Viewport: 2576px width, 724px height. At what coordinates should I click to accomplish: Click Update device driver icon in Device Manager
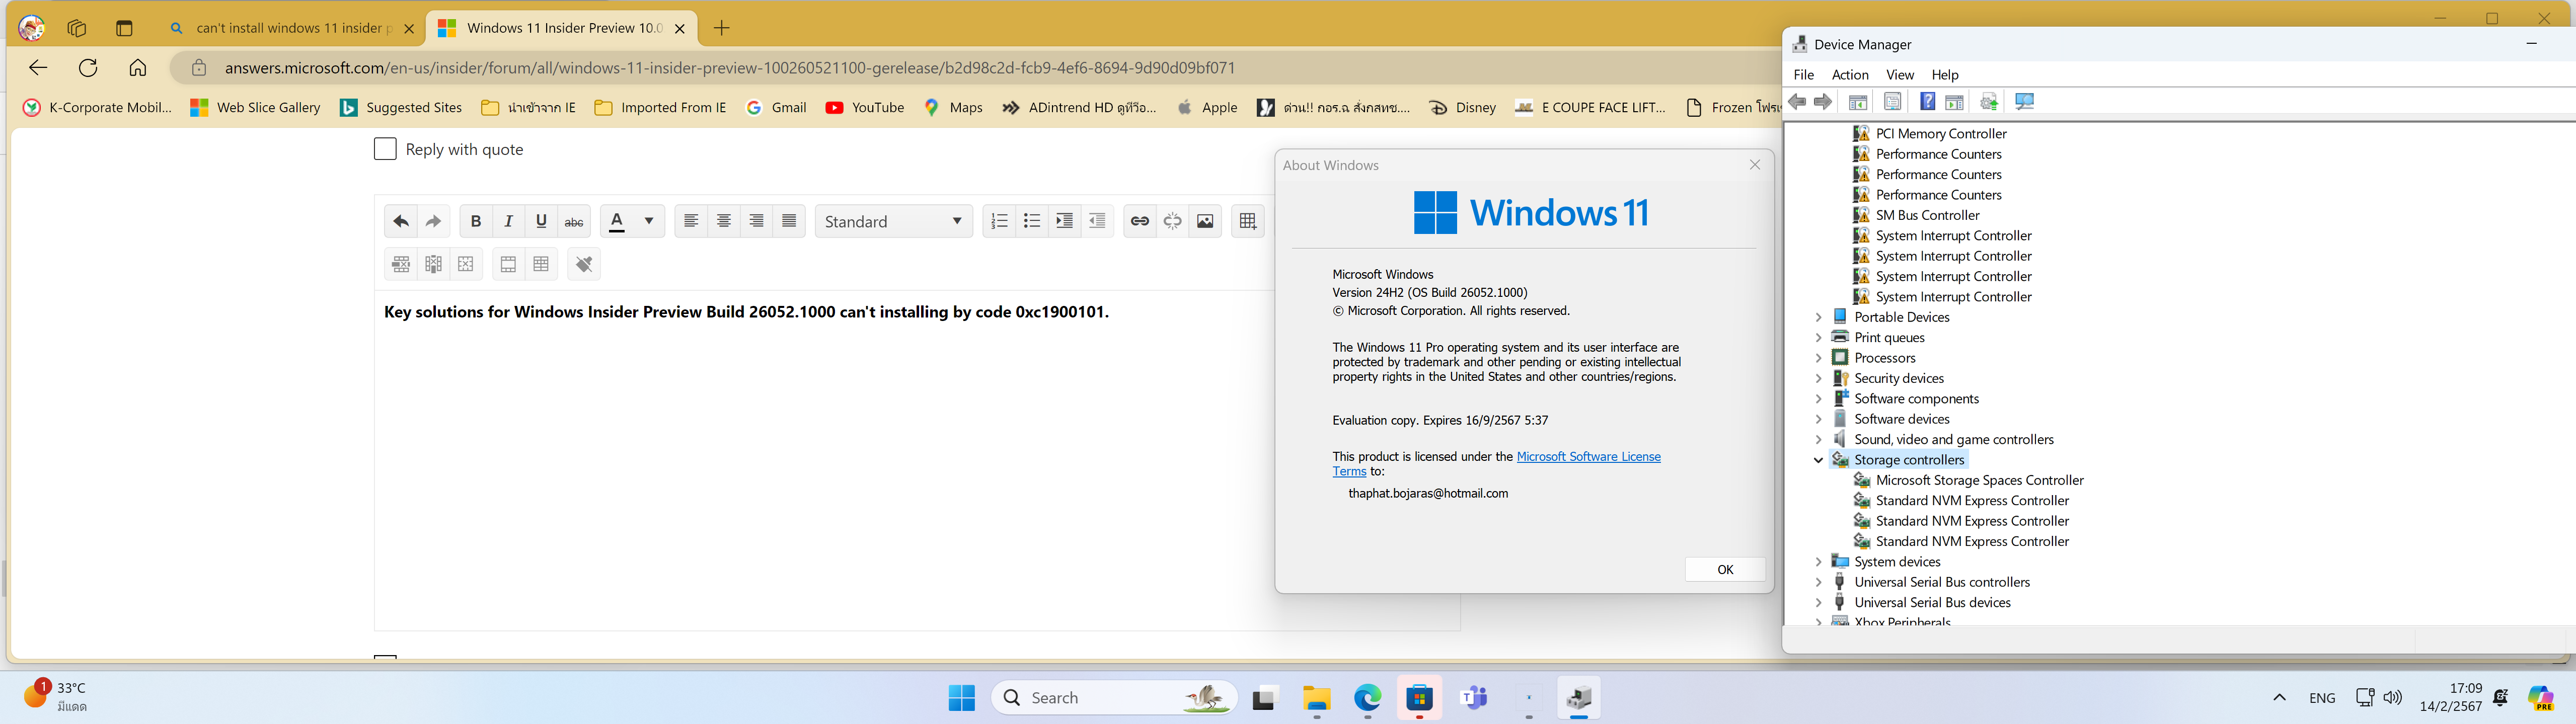click(x=1989, y=102)
